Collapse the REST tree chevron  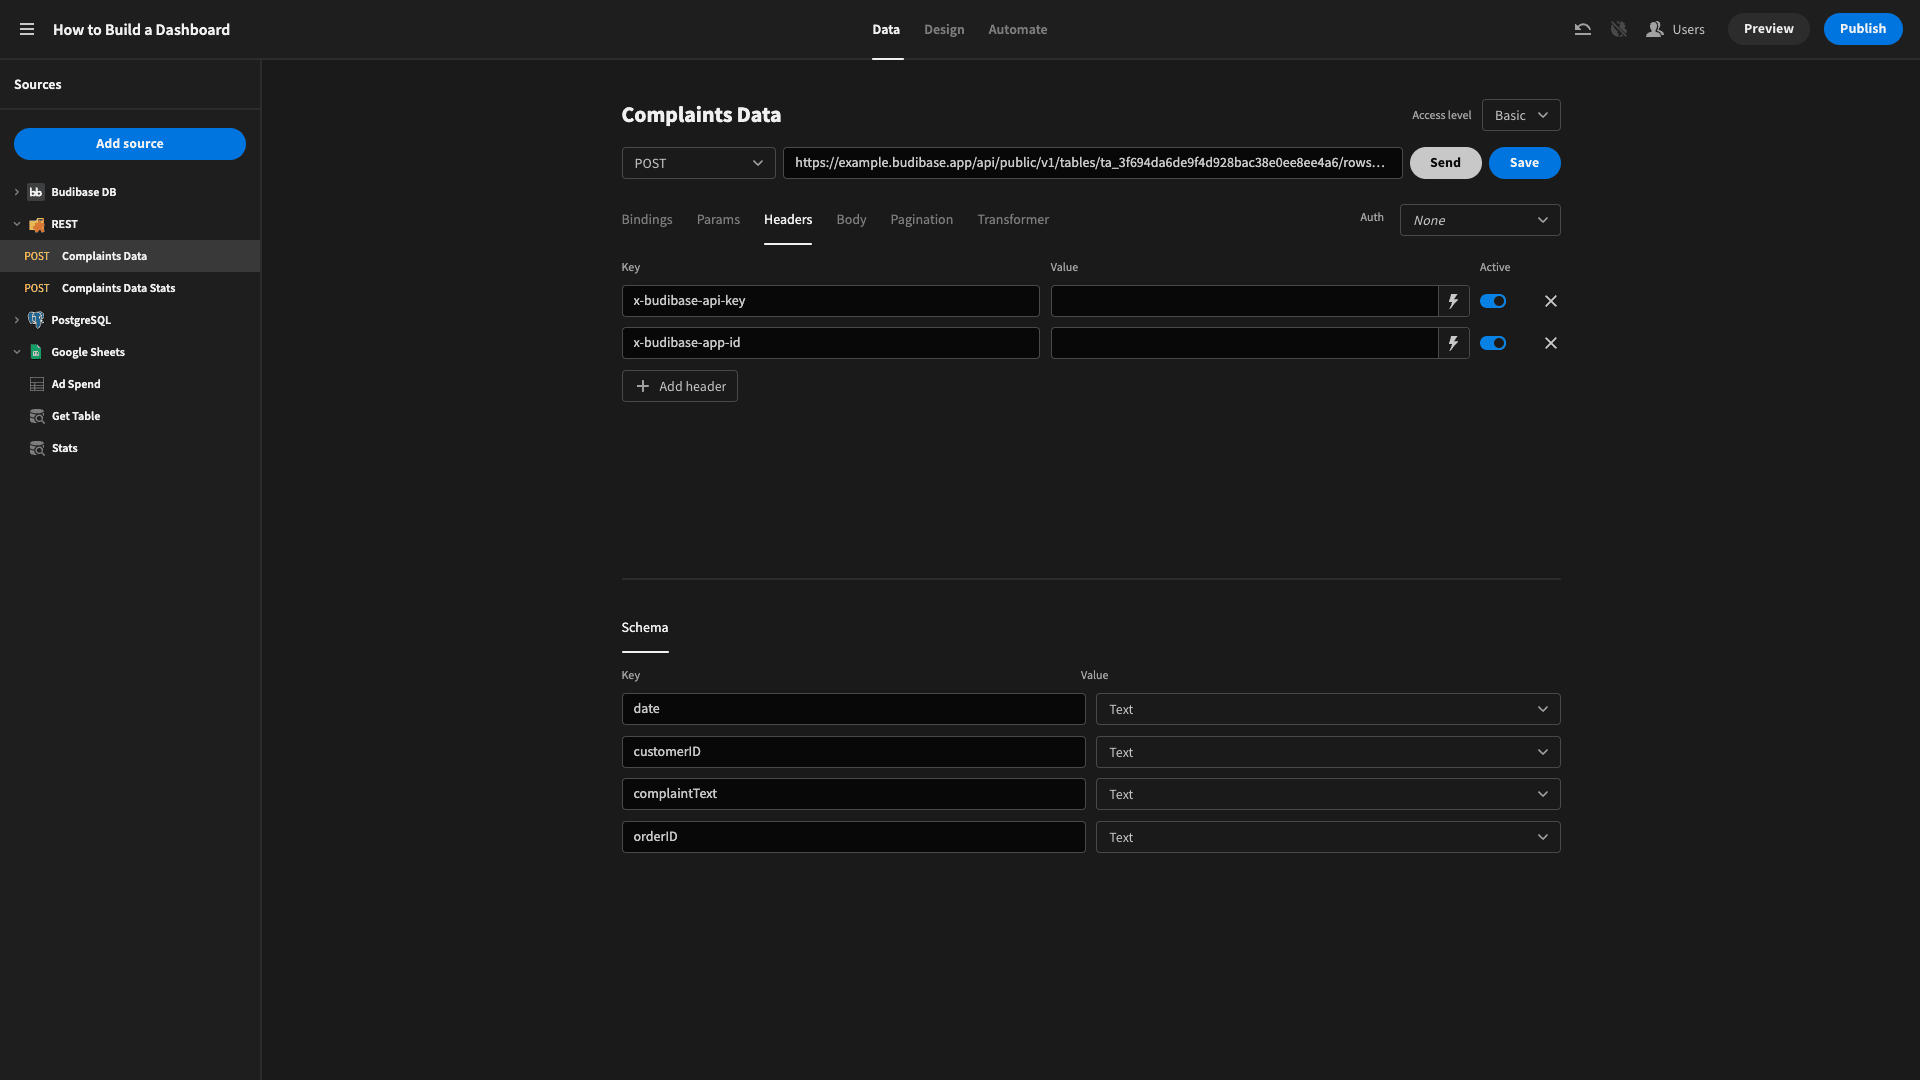[16, 224]
